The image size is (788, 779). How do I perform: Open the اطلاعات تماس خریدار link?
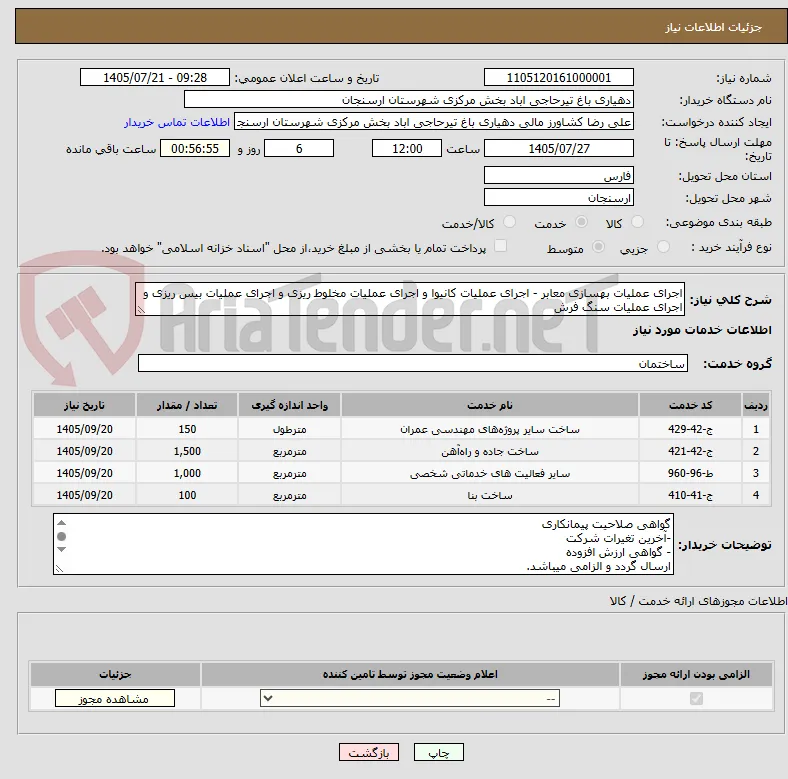(177, 122)
